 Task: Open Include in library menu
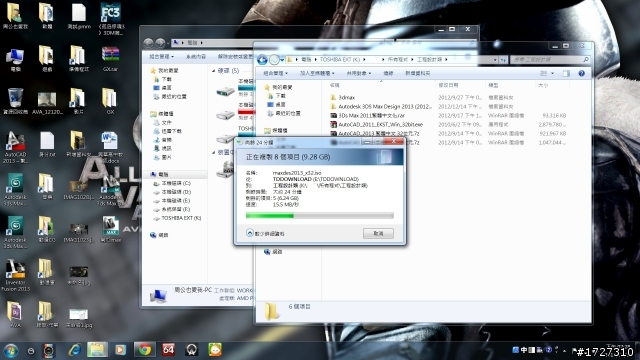(317, 73)
